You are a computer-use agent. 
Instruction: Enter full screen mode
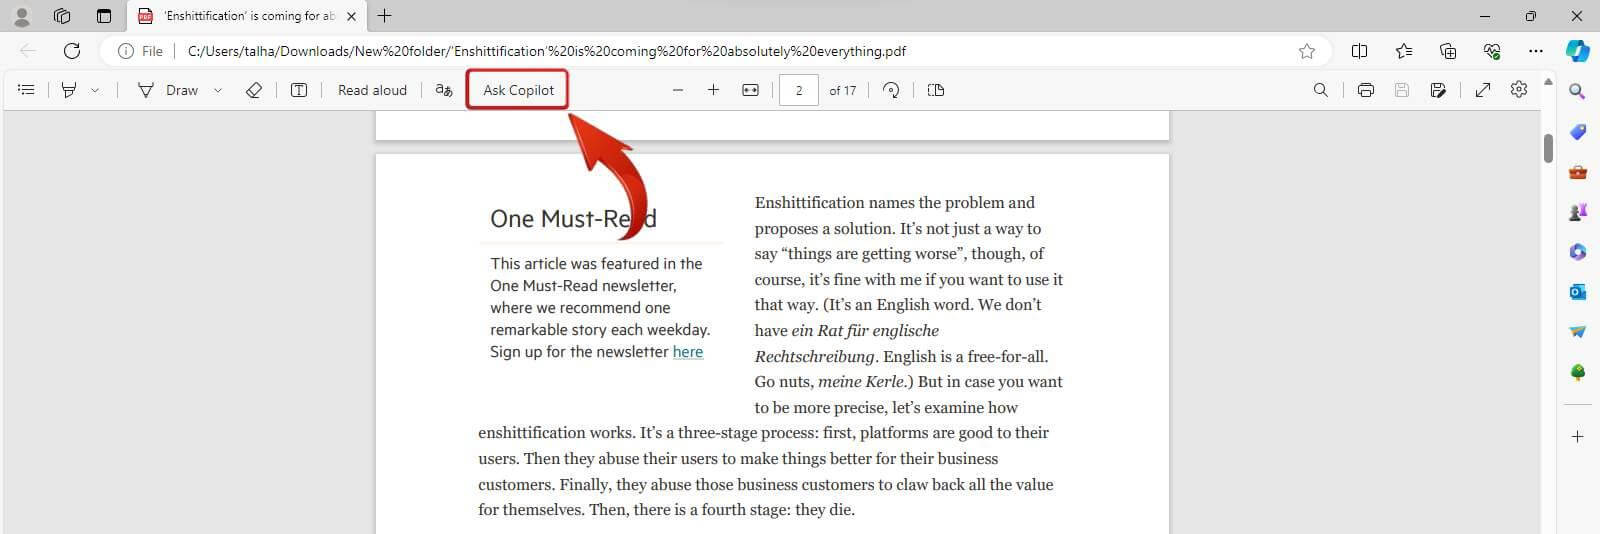1483,90
